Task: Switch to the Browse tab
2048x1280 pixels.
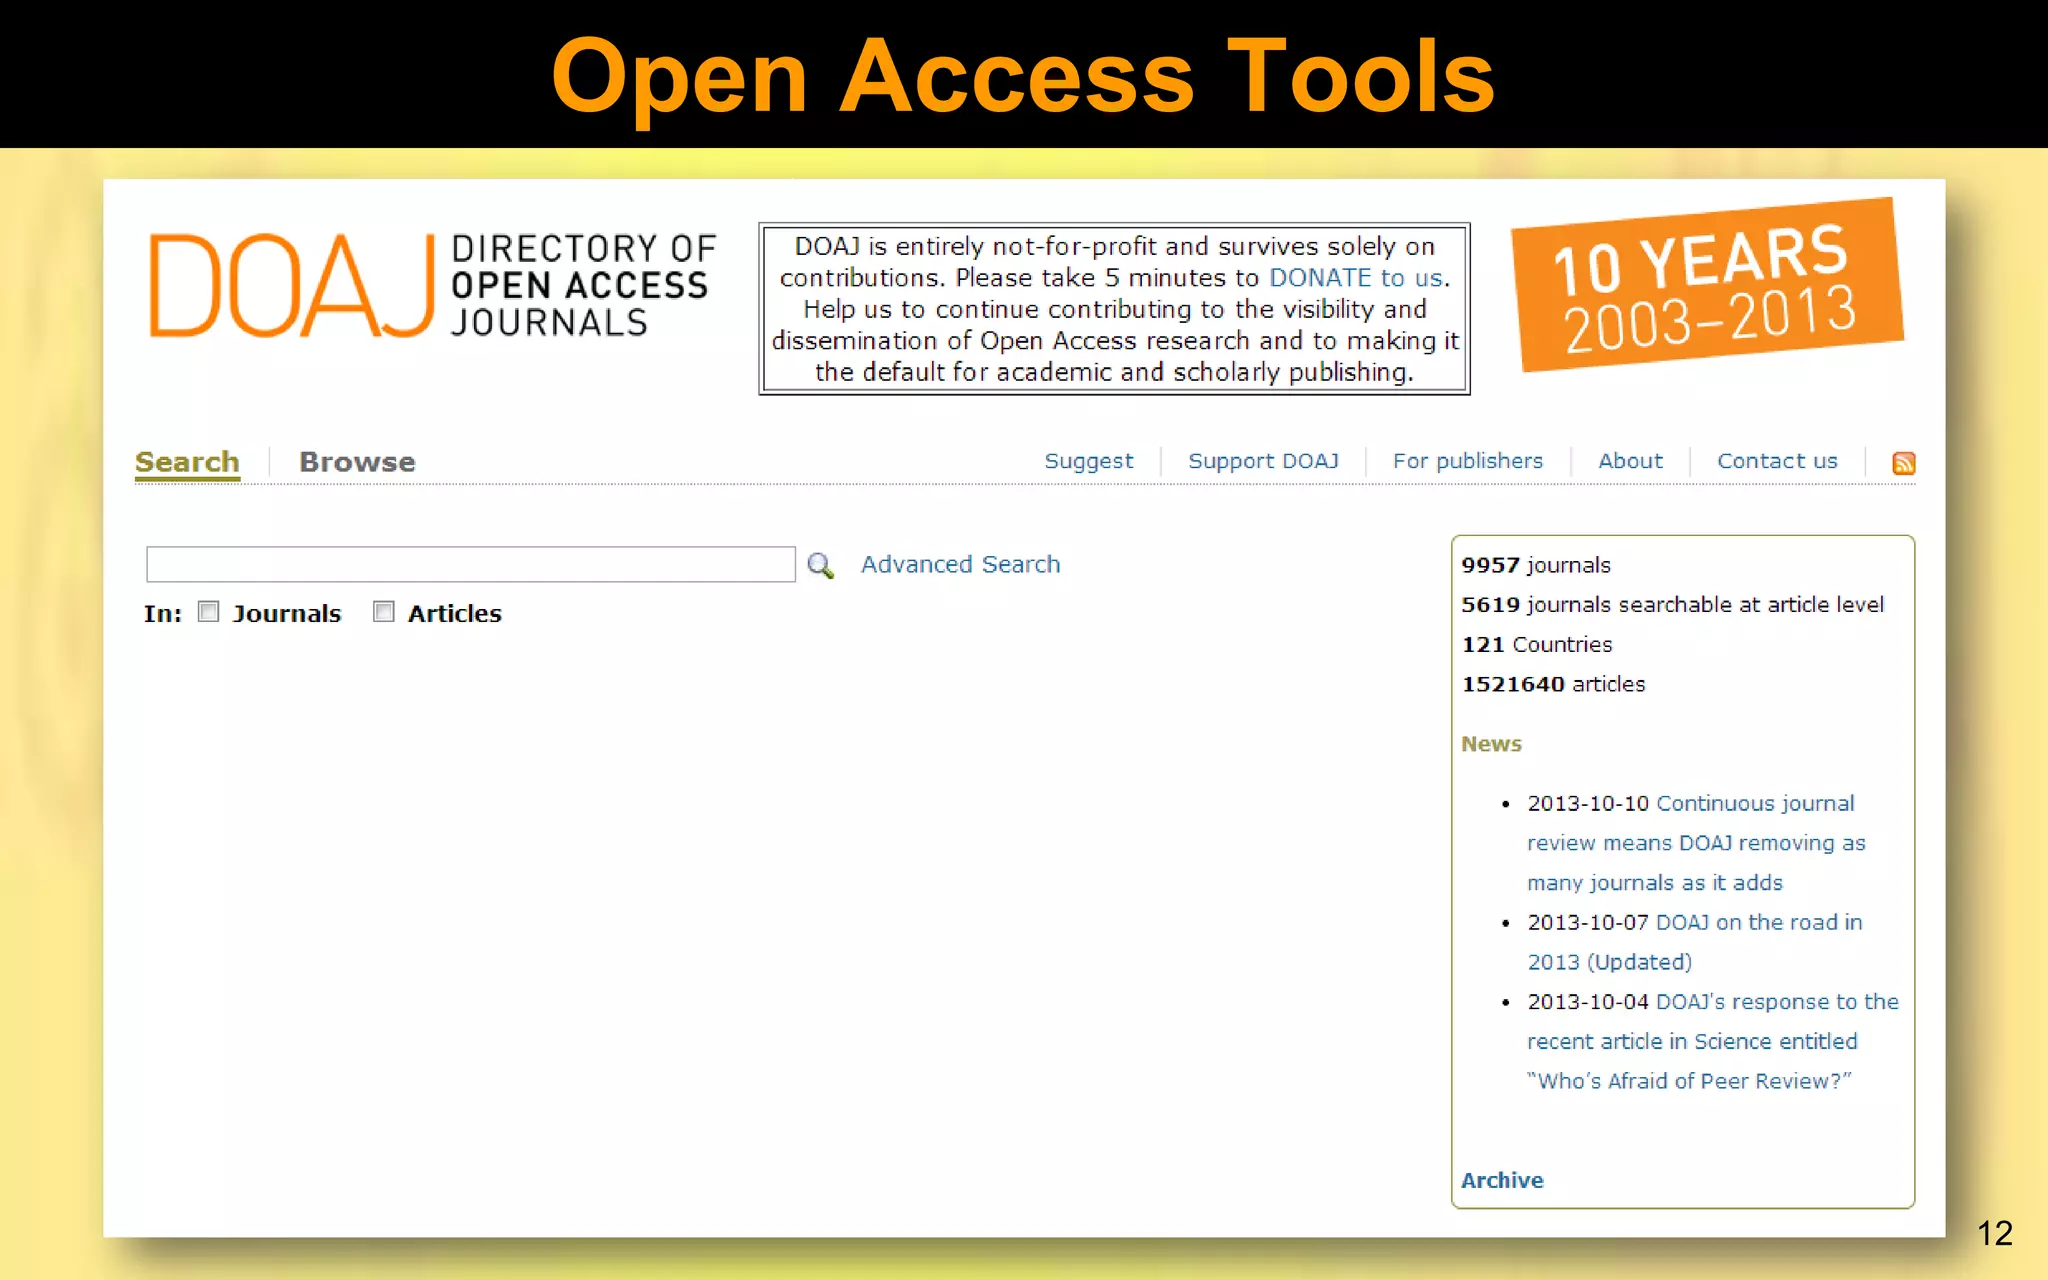Action: coord(357,462)
